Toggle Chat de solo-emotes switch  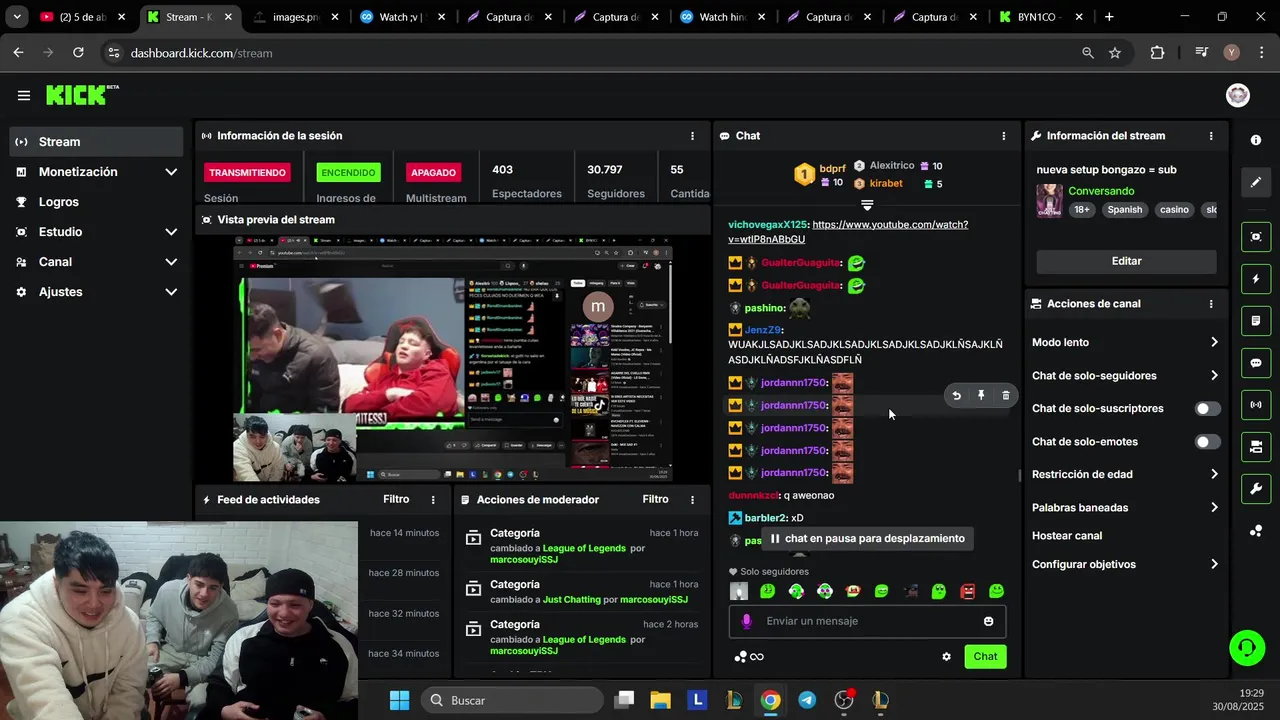pyautogui.click(x=1208, y=442)
